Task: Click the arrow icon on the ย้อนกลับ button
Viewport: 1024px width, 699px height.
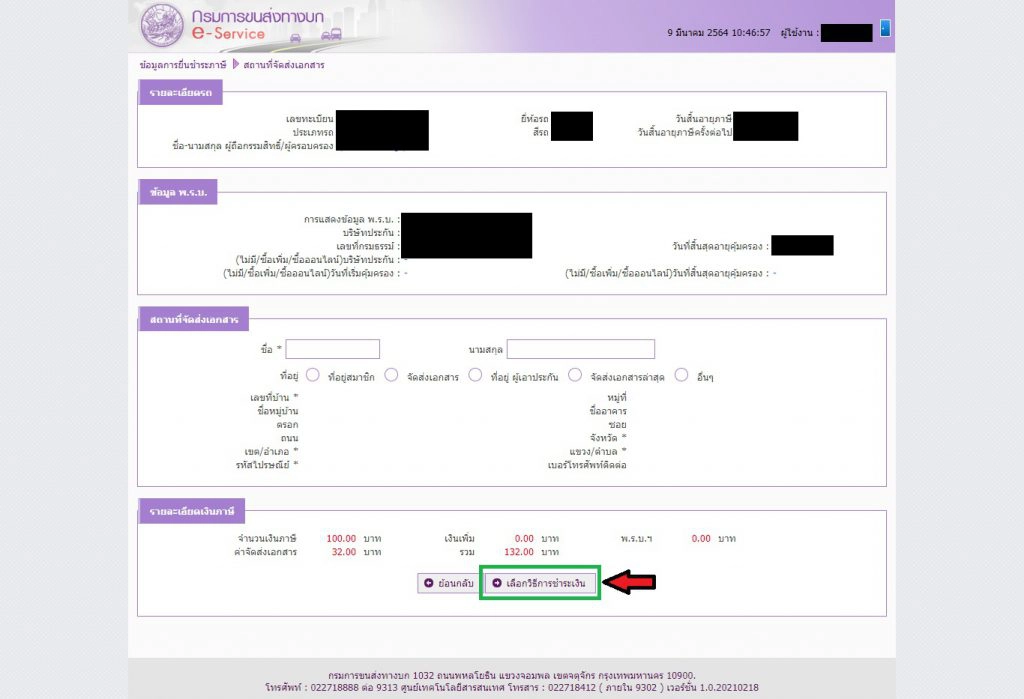Action: (x=429, y=582)
